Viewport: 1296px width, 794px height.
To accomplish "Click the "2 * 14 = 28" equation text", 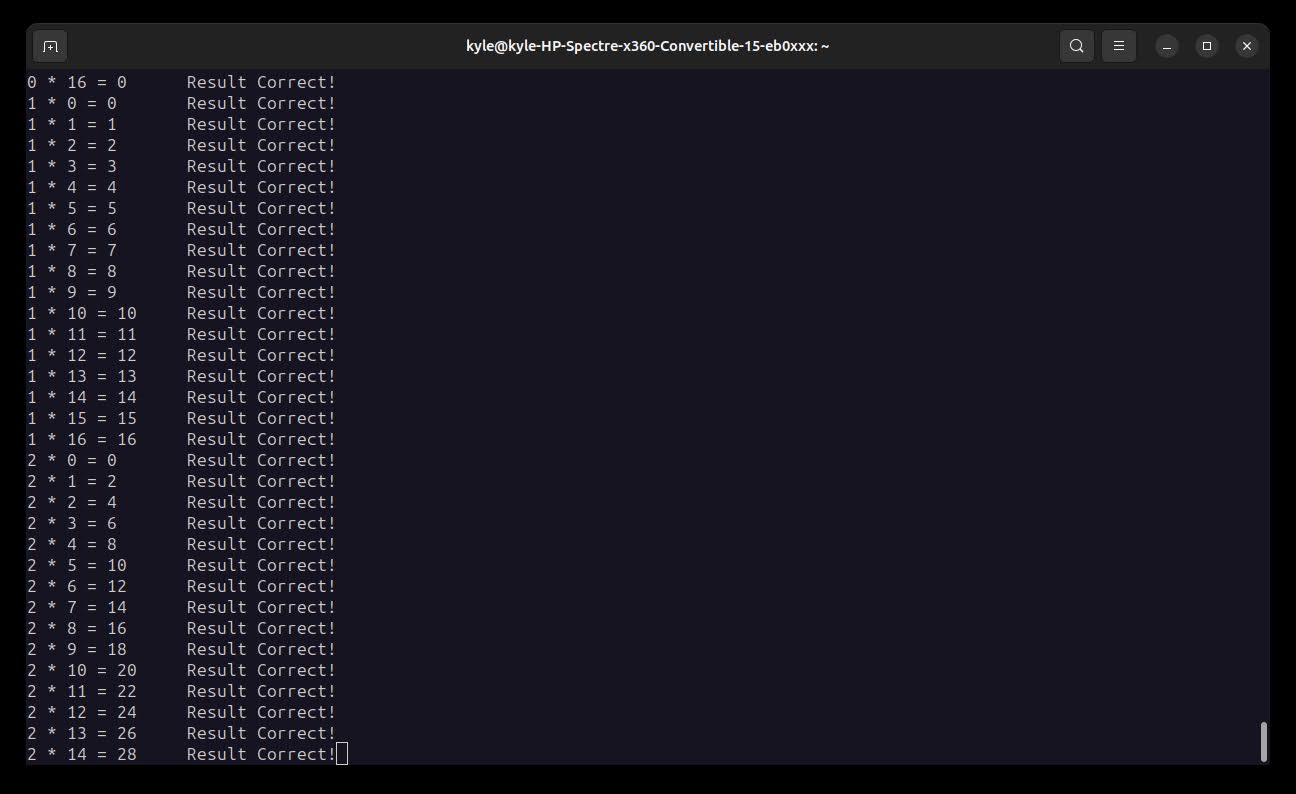I will [82, 754].
